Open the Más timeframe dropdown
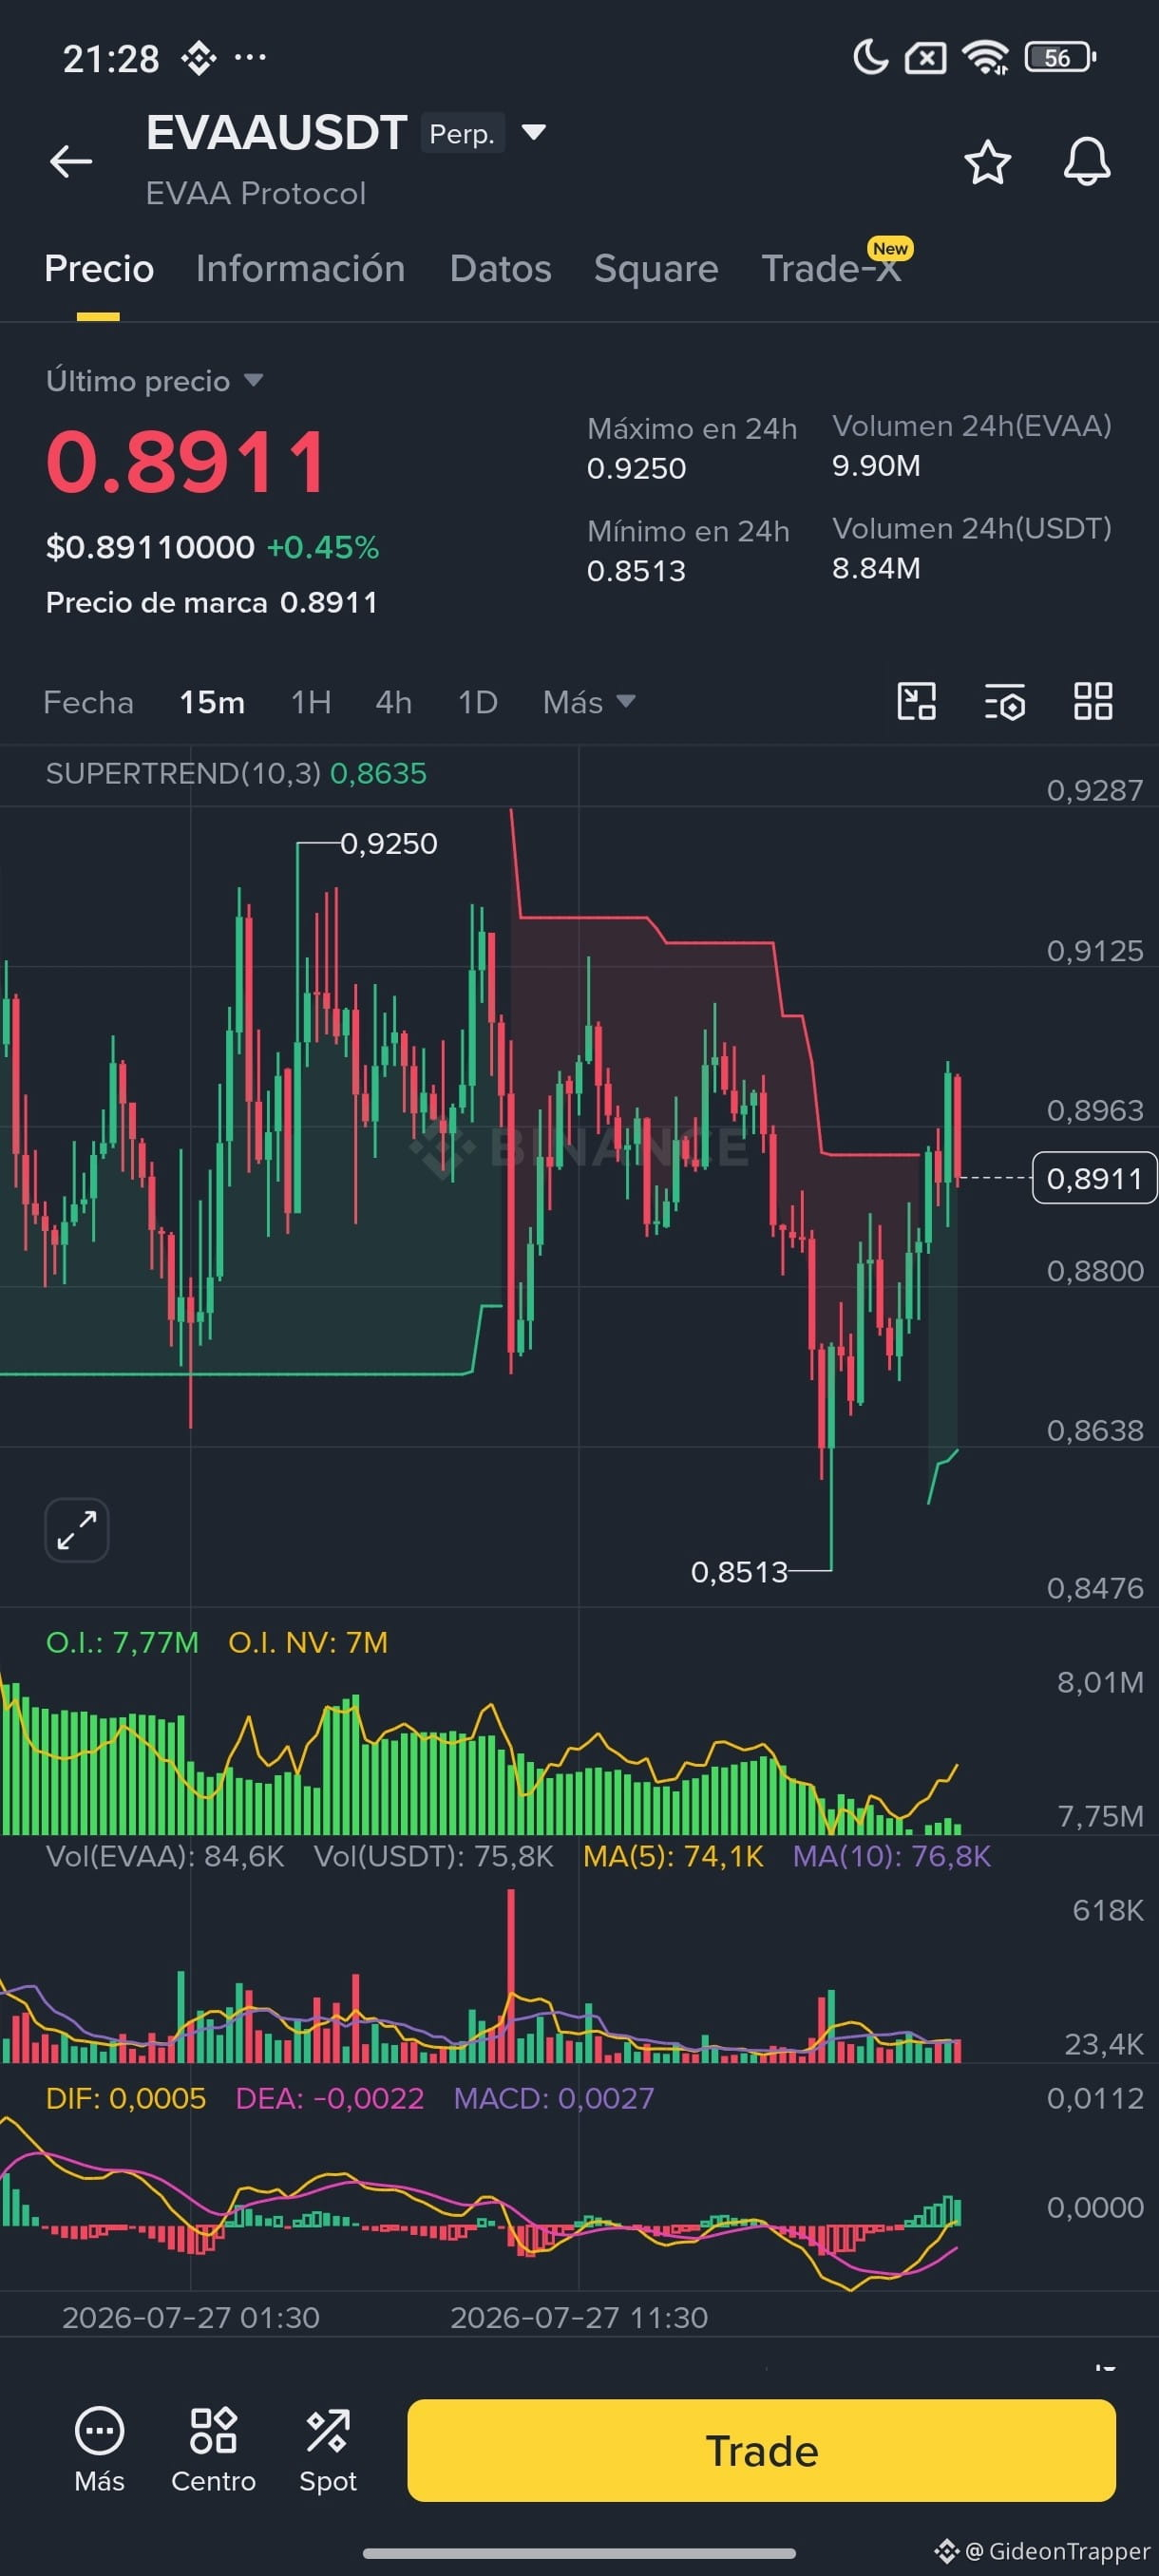The width and height of the screenshot is (1159, 2576). (588, 702)
